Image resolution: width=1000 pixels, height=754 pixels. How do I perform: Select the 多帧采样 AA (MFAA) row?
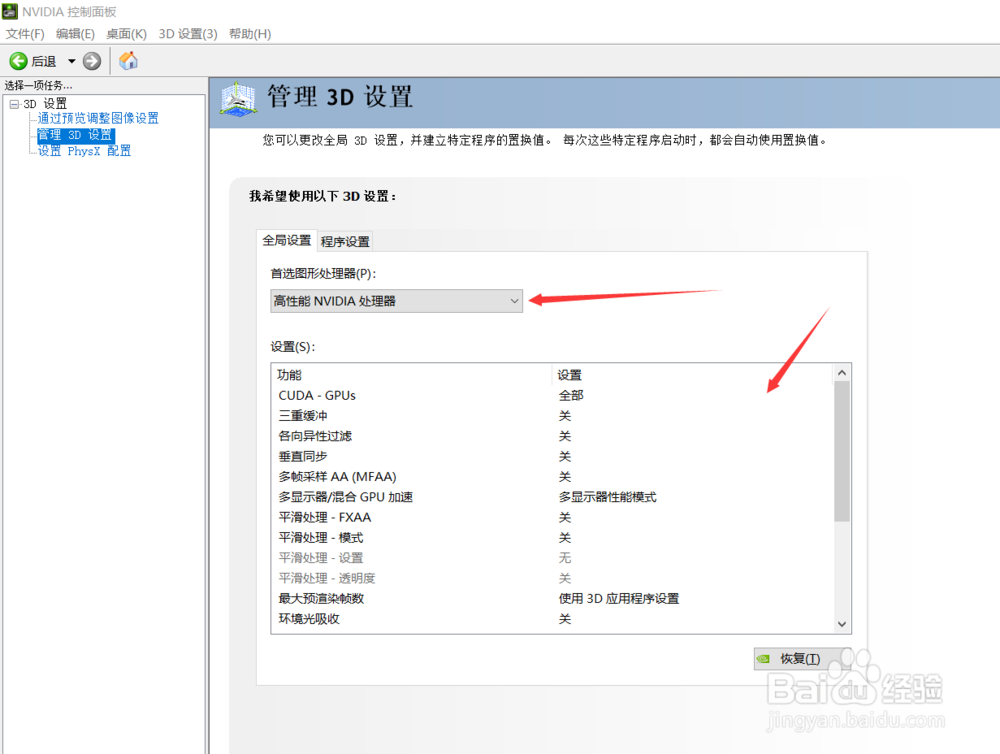[552, 477]
